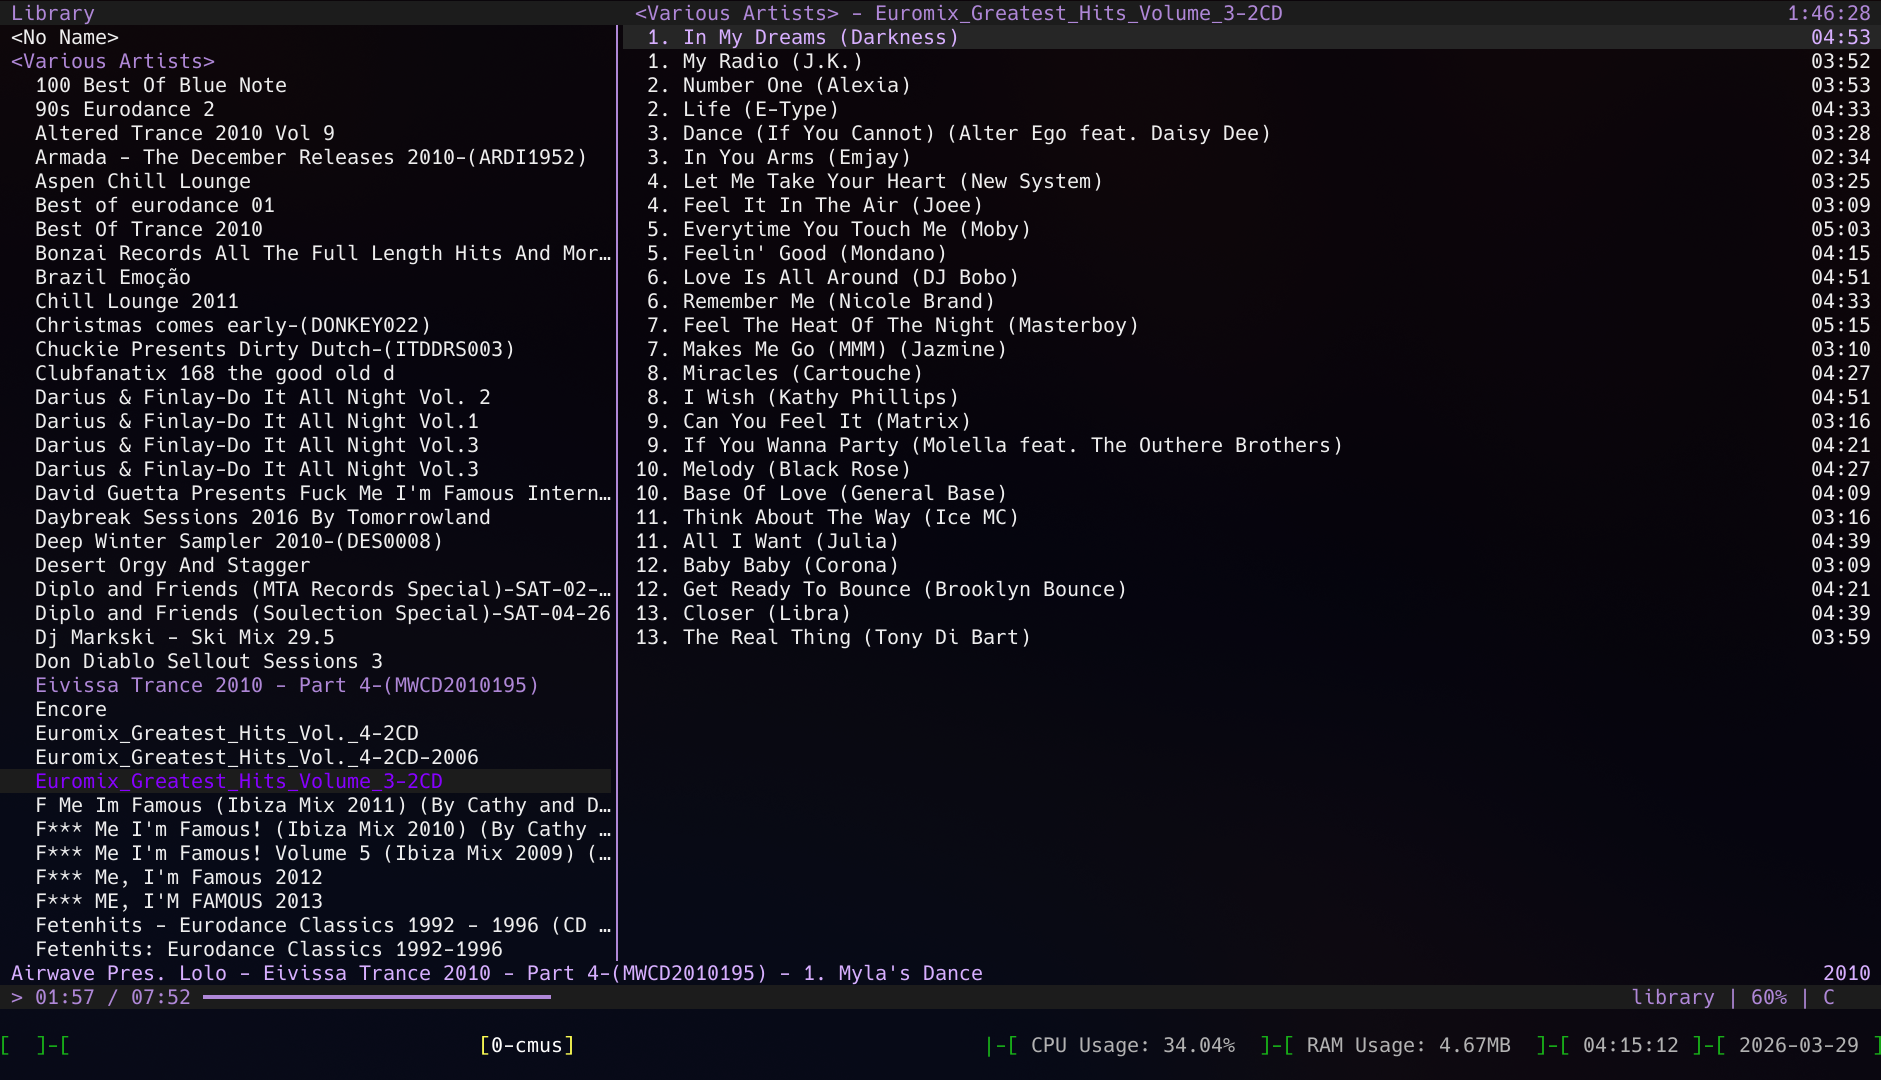
Task: Select the "Euromix_Greatest_Hits_Vol._4-2CD" album
Action: (226, 733)
